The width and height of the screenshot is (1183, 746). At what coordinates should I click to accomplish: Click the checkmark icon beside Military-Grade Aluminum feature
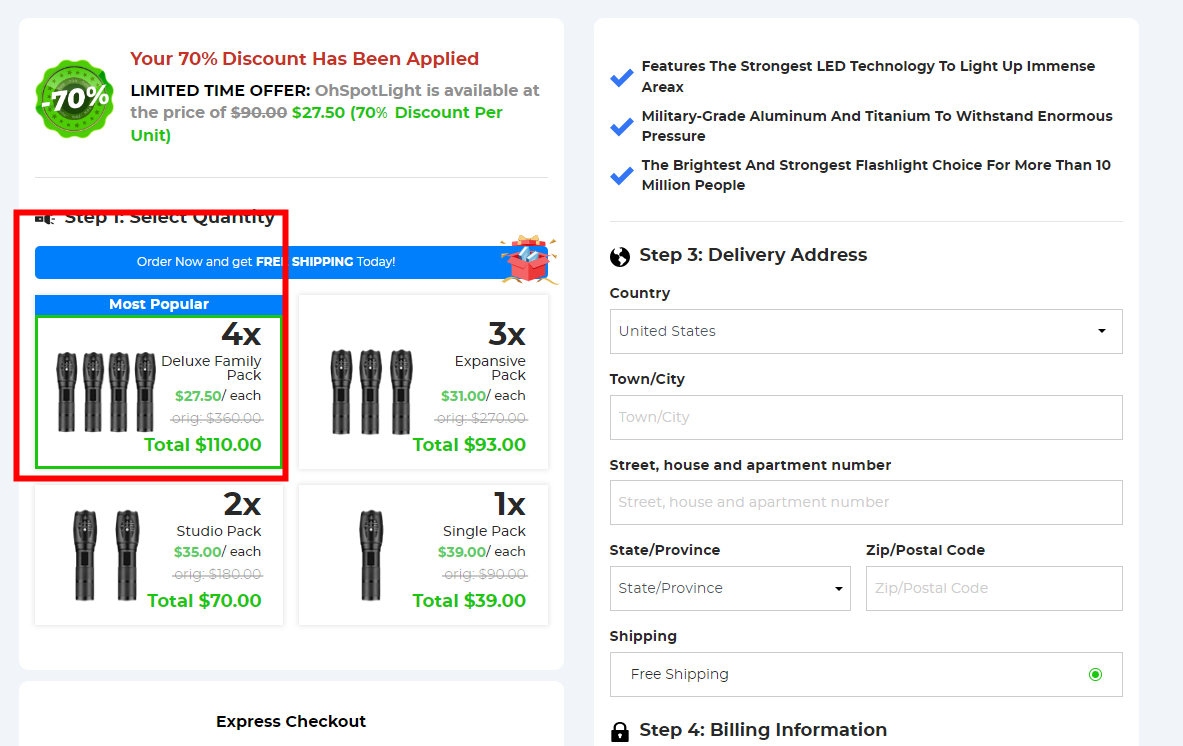pyautogui.click(x=622, y=127)
